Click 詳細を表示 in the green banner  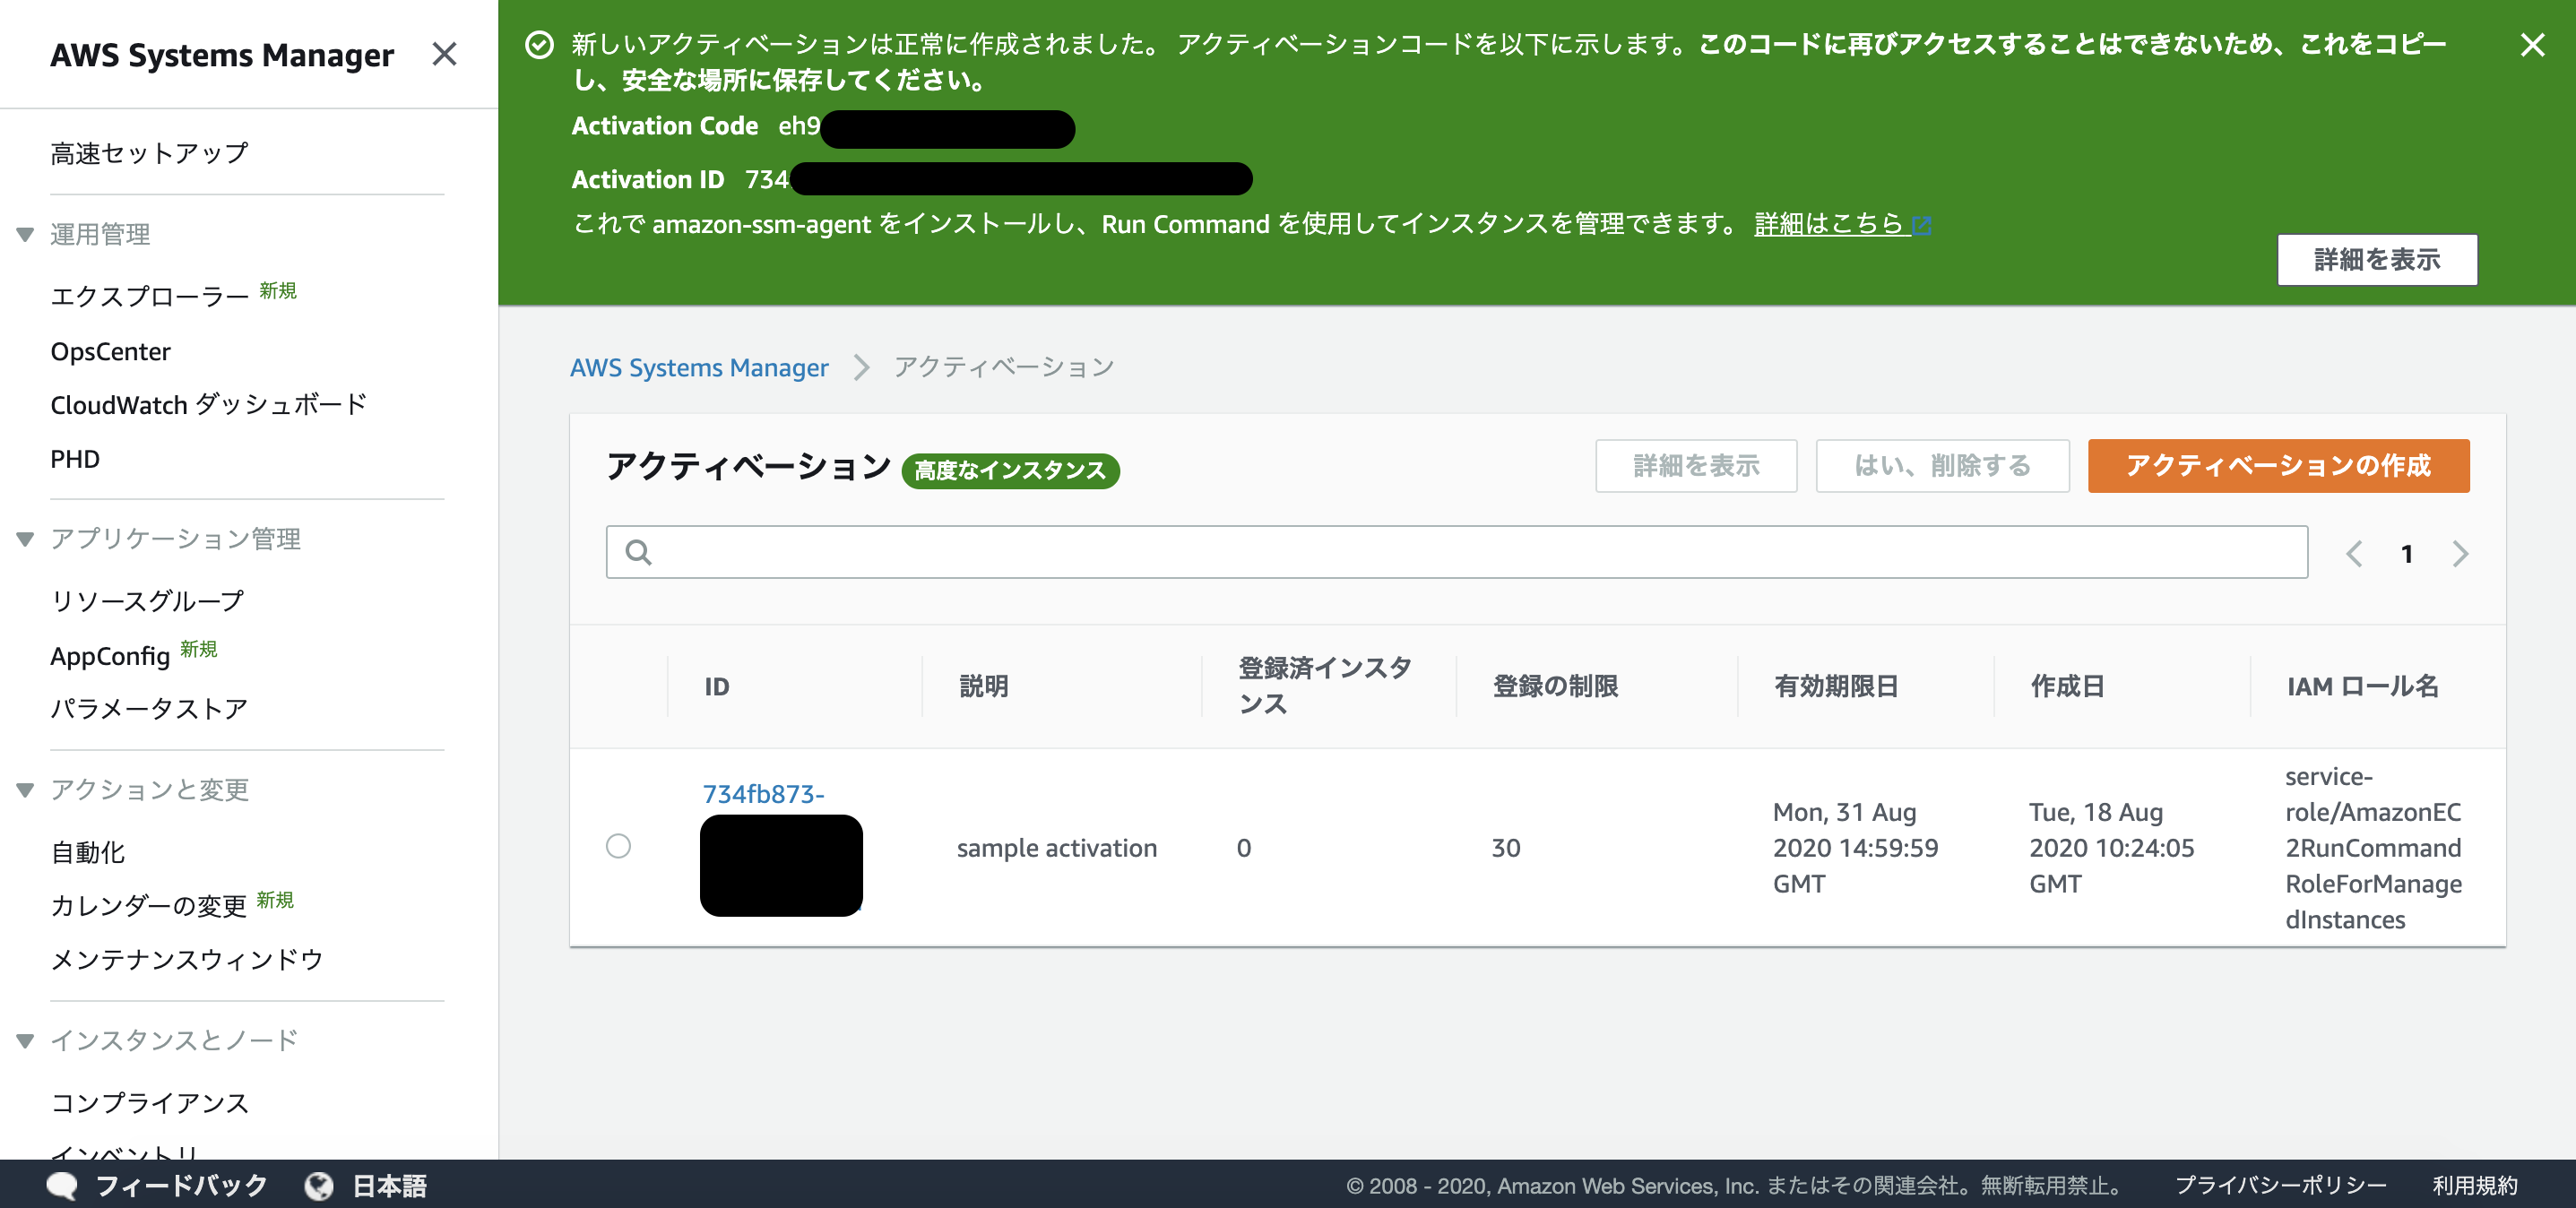point(2377,259)
